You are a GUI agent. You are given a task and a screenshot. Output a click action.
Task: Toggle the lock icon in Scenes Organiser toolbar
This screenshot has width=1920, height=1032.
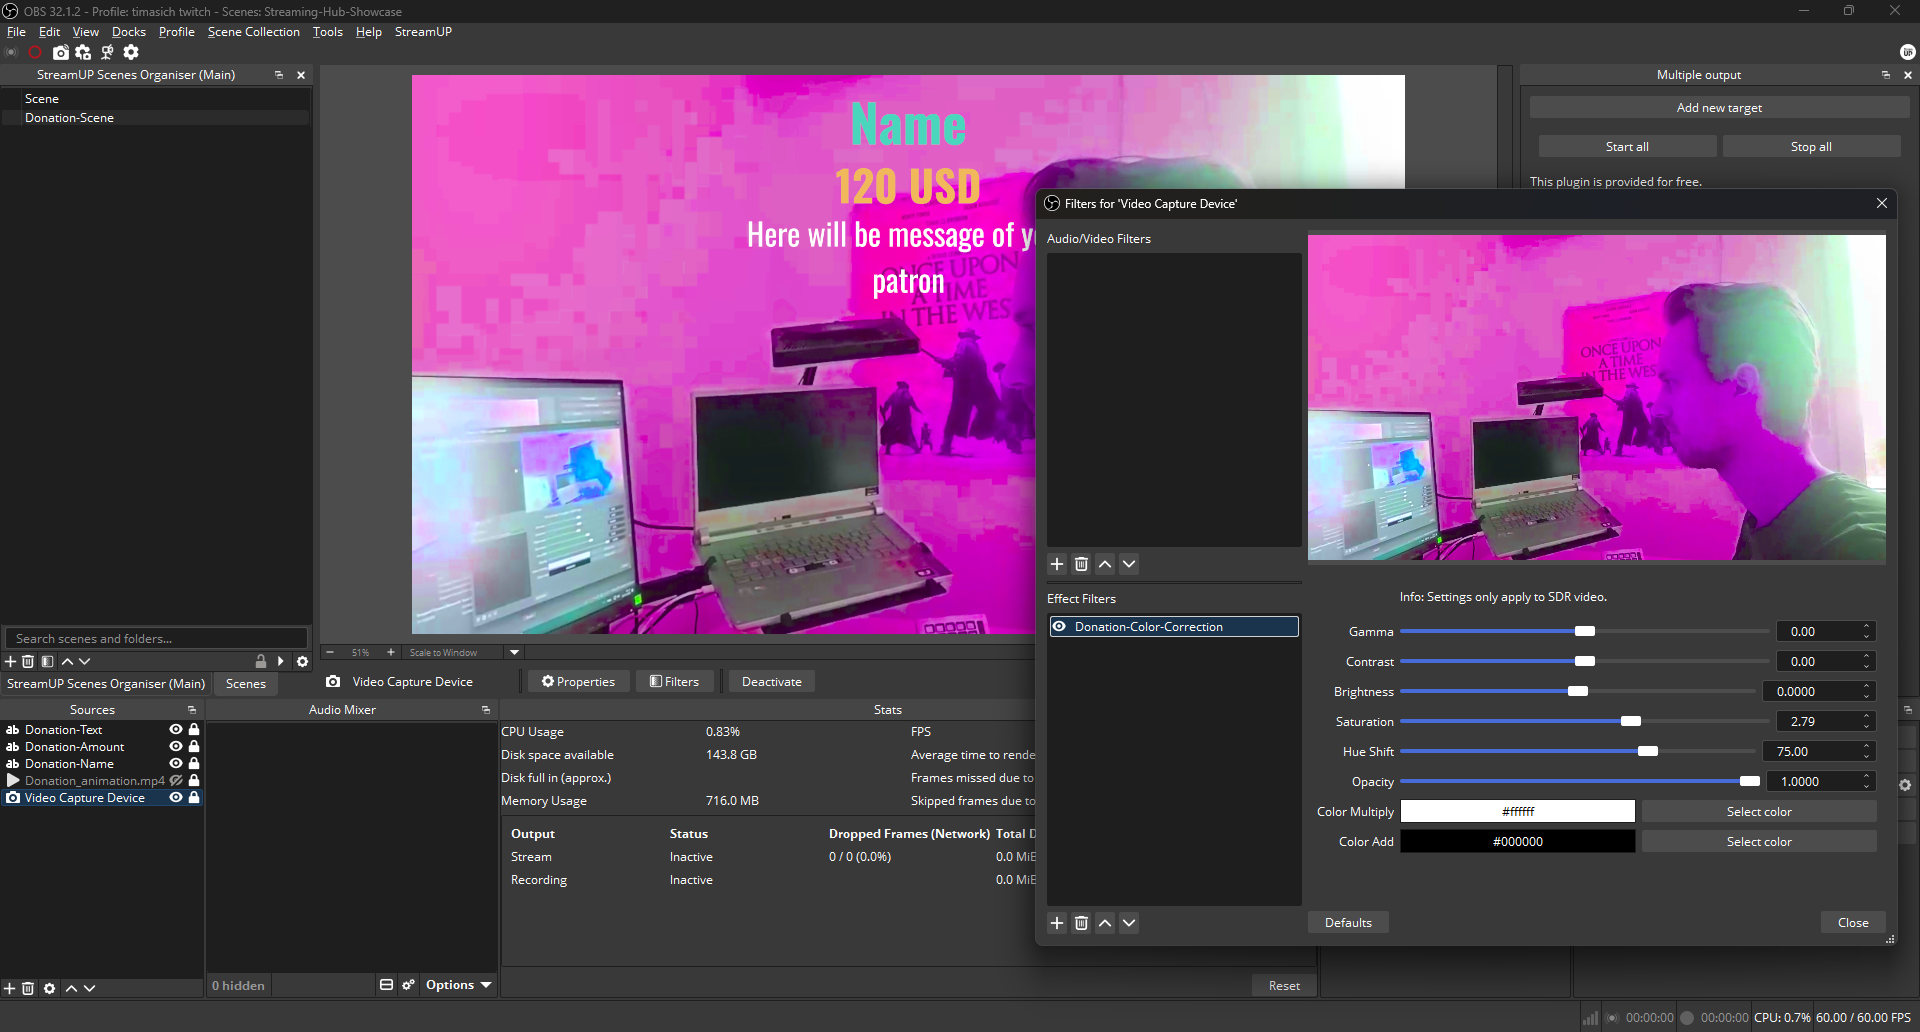coord(261,662)
